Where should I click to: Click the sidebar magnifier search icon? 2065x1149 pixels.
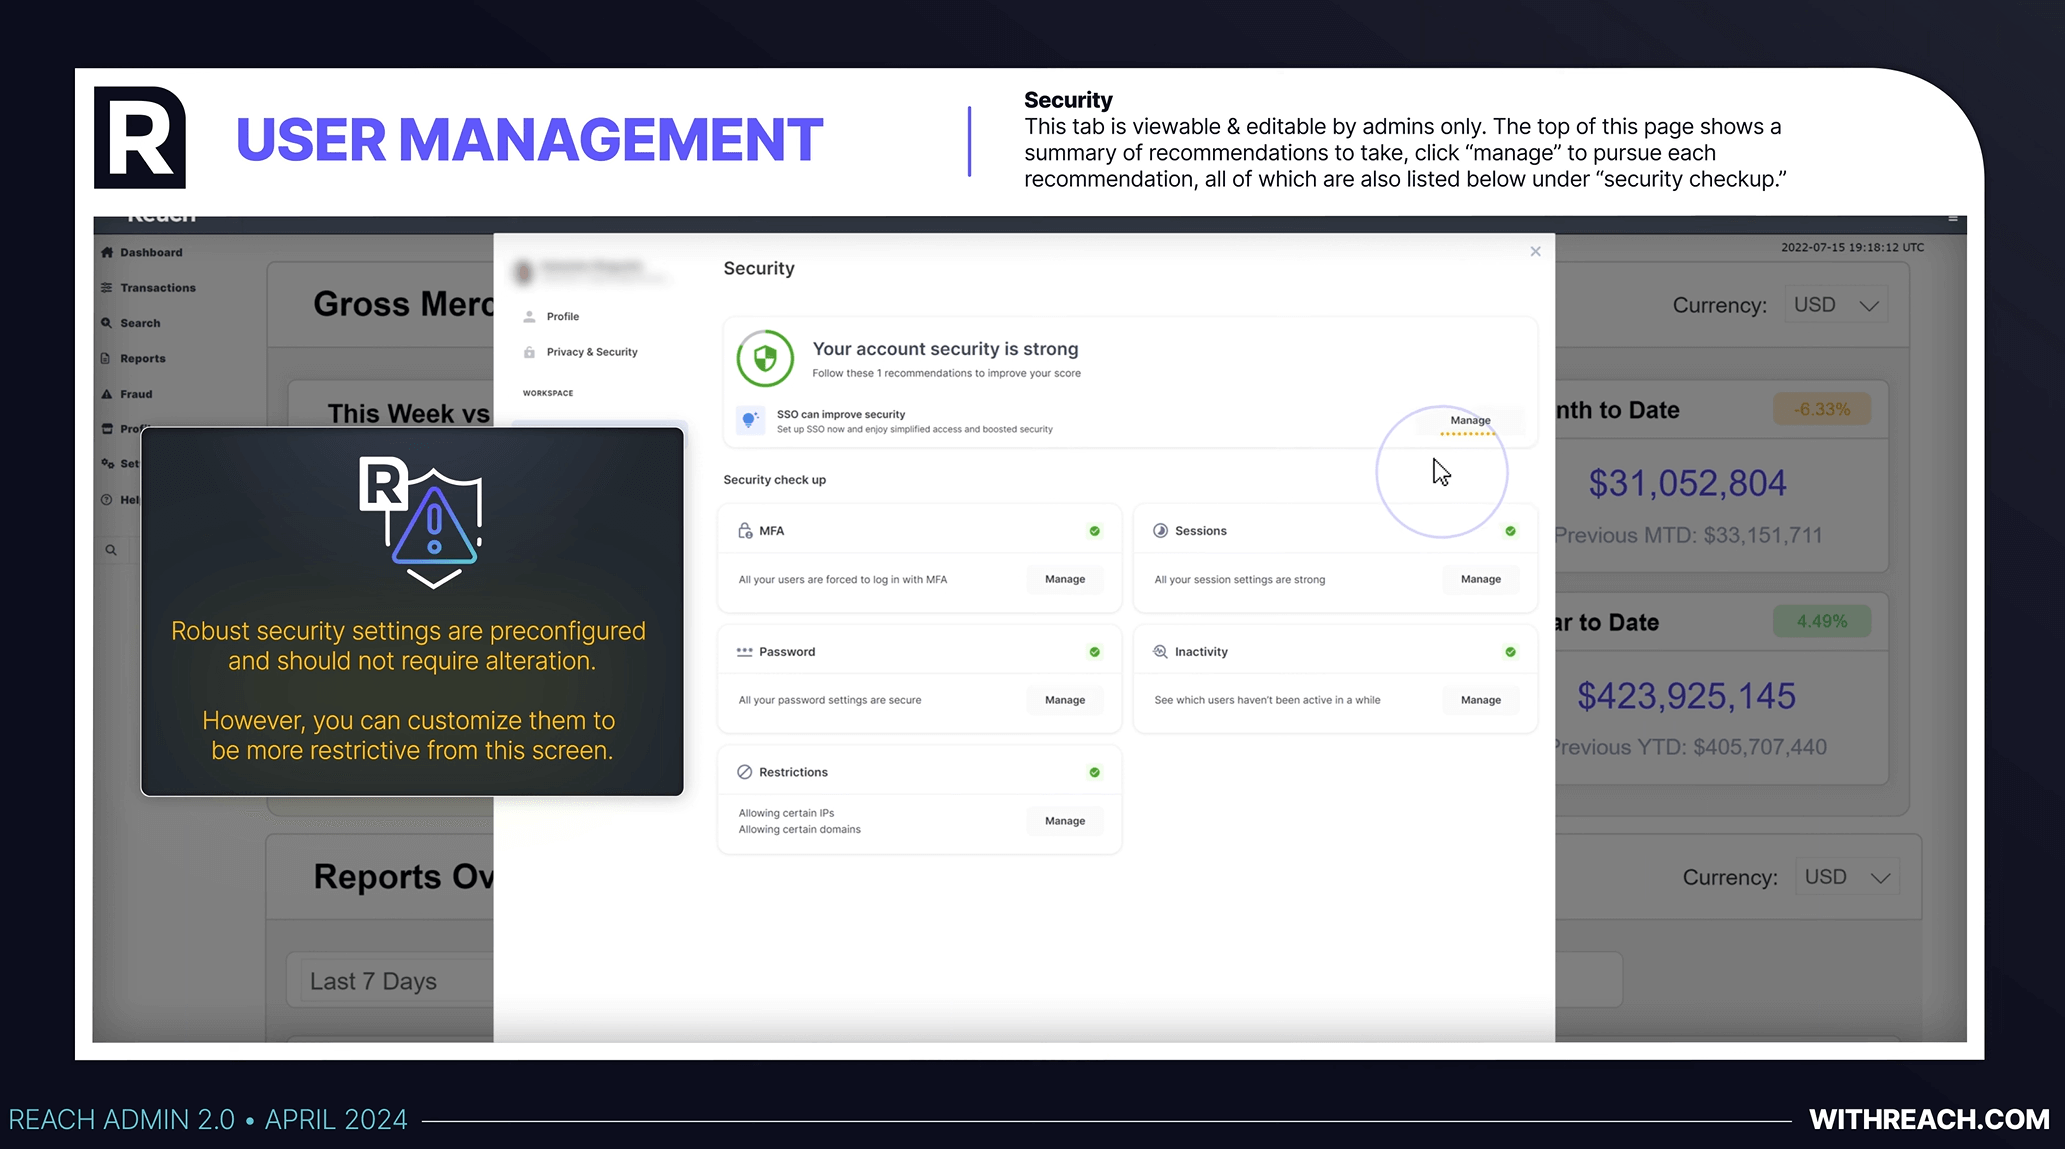[x=111, y=550]
